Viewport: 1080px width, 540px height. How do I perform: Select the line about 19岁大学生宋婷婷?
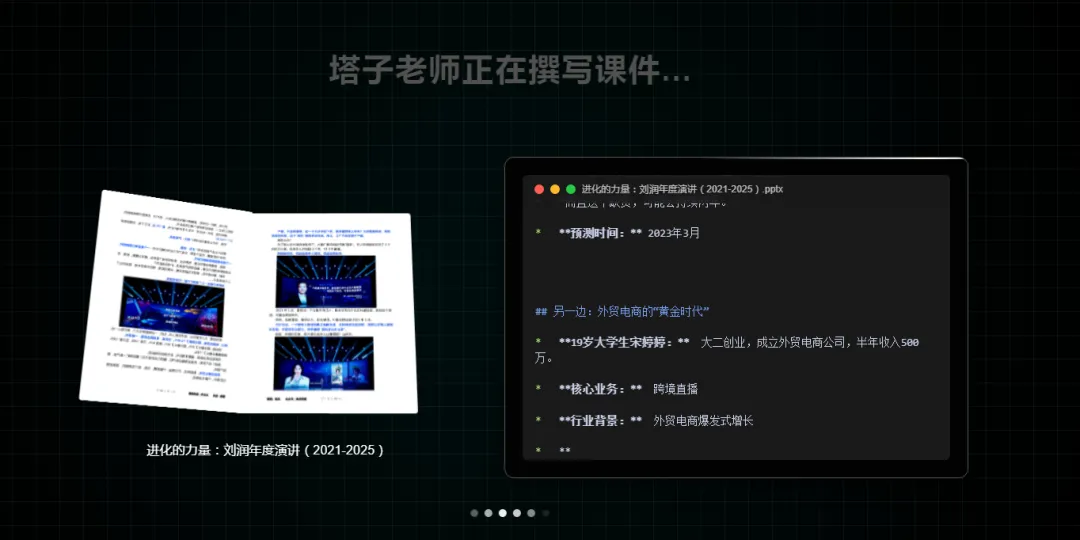click(727, 350)
